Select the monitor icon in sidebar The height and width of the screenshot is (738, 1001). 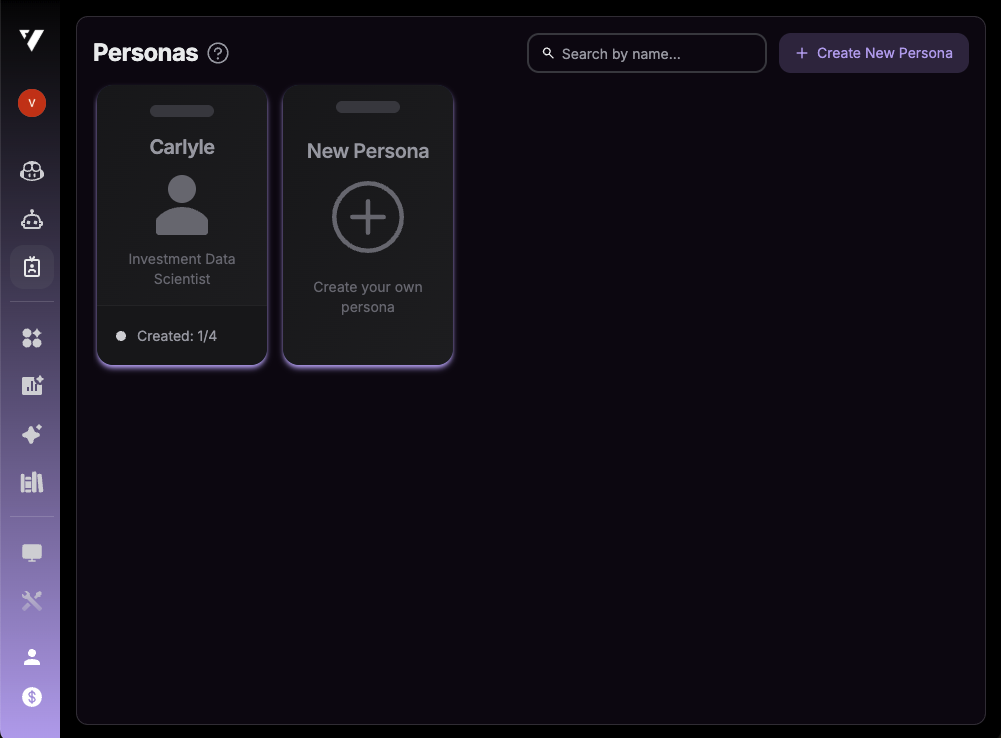[31, 552]
